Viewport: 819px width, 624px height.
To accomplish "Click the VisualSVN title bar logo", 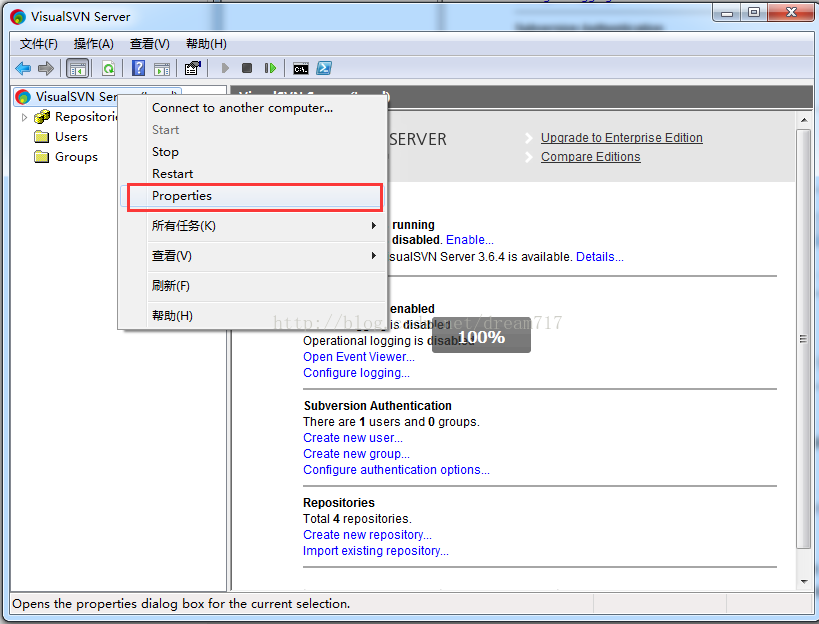I will click(x=18, y=17).
